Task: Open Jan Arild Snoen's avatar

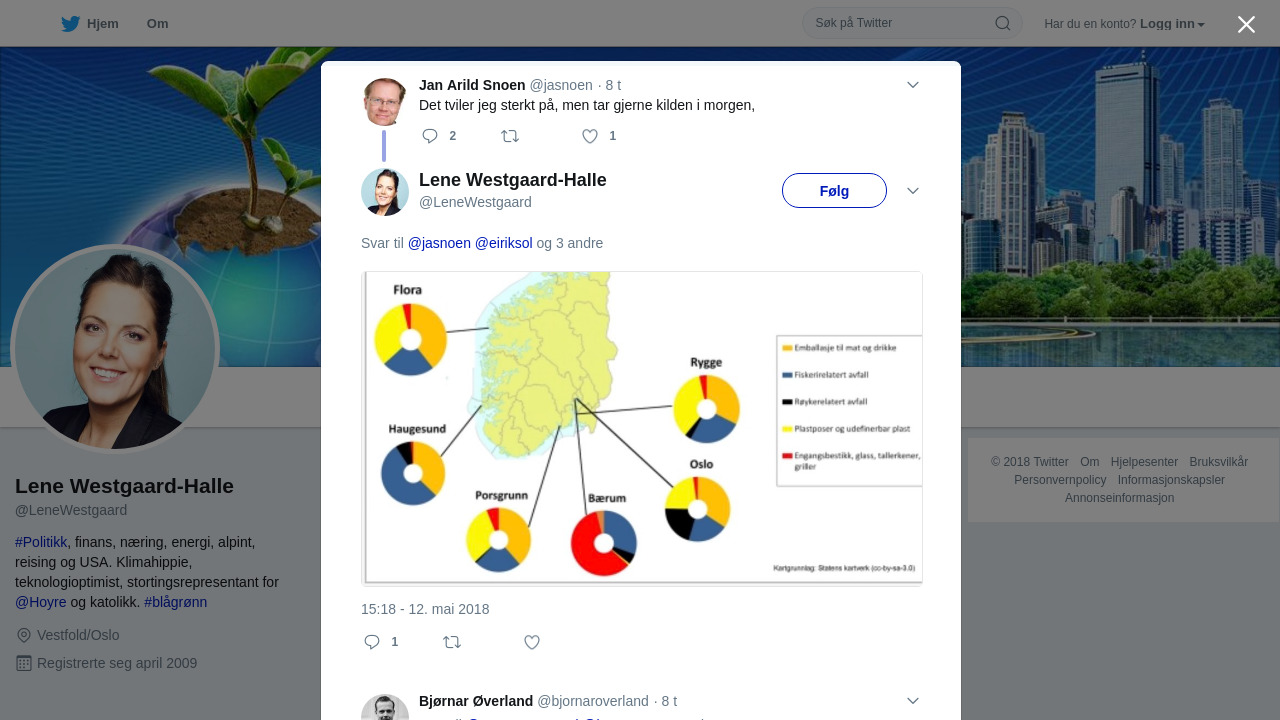Action: click(385, 102)
